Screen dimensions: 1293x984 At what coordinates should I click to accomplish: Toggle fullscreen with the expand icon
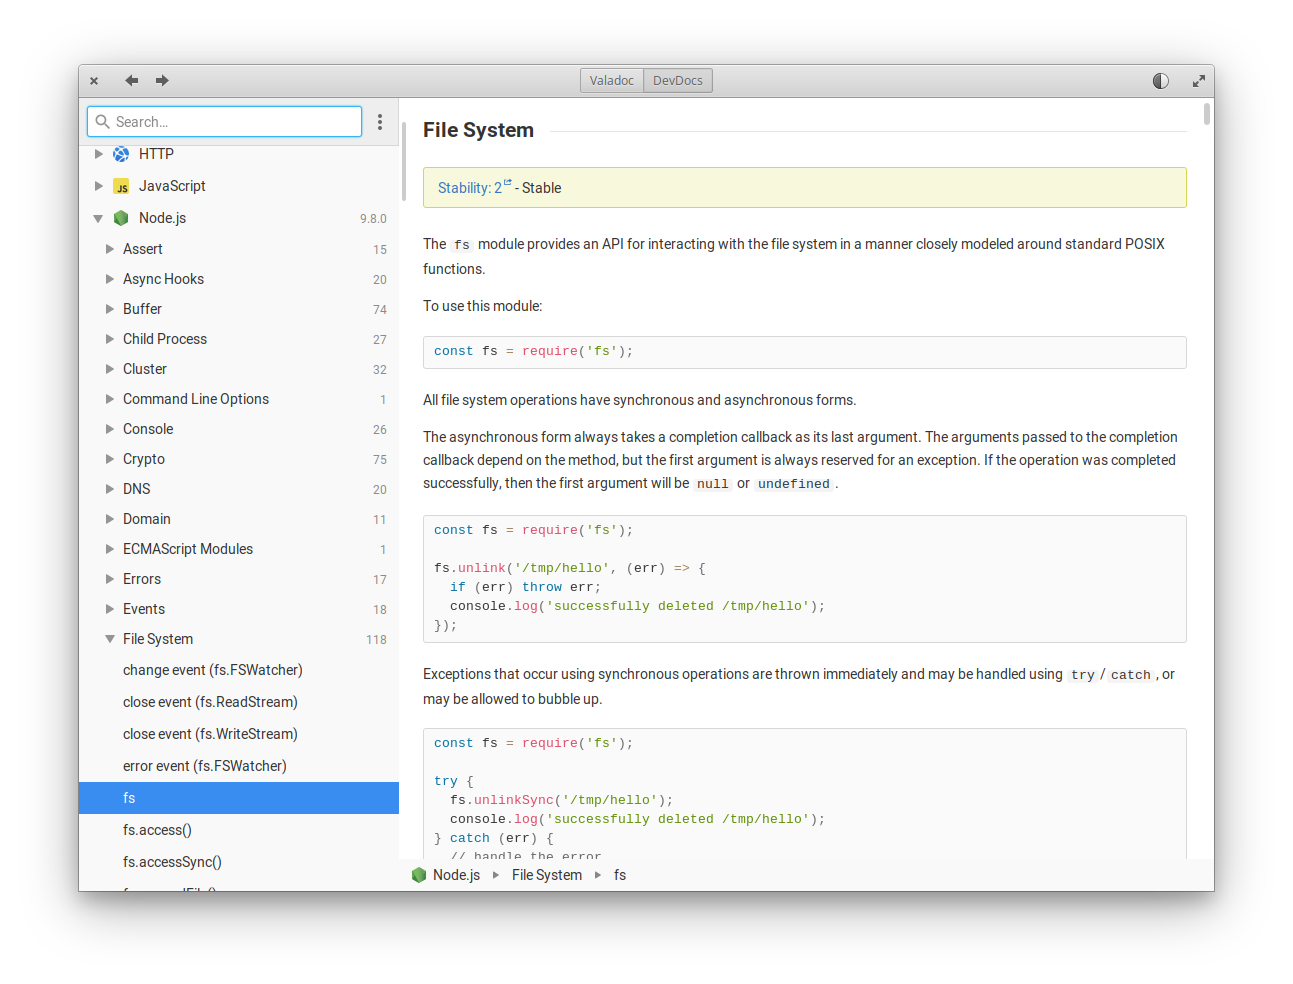(1198, 80)
